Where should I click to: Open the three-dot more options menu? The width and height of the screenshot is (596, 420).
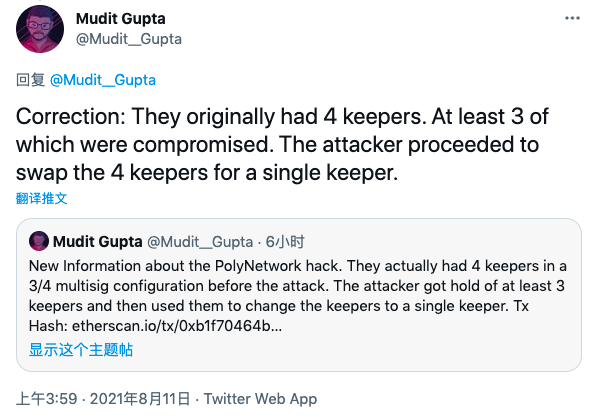point(572,18)
